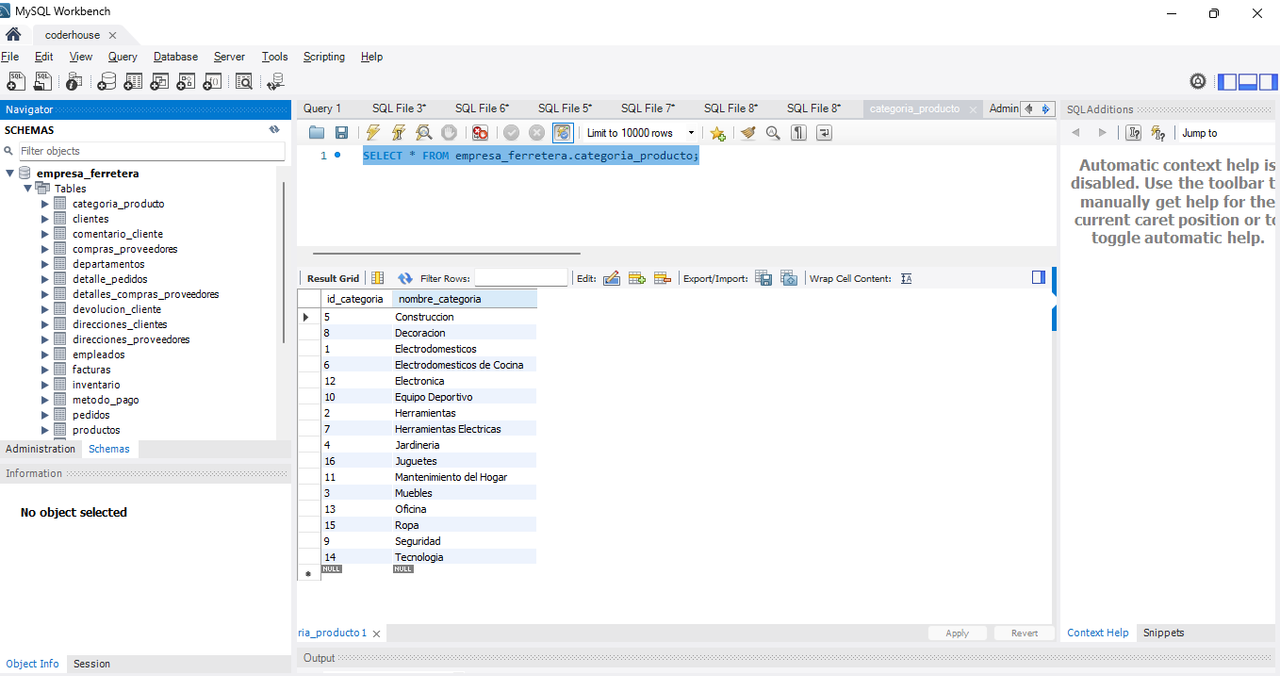
Task: Open the Scripting menu
Action: [x=324, y=57]
